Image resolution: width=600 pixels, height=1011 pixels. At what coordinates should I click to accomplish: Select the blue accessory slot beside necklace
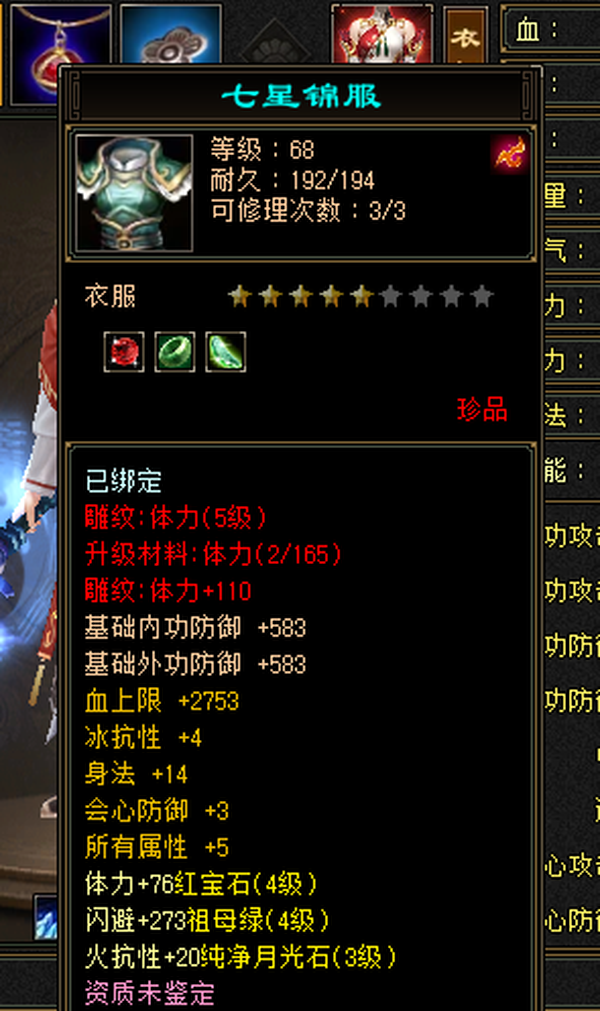pos(171,34)
